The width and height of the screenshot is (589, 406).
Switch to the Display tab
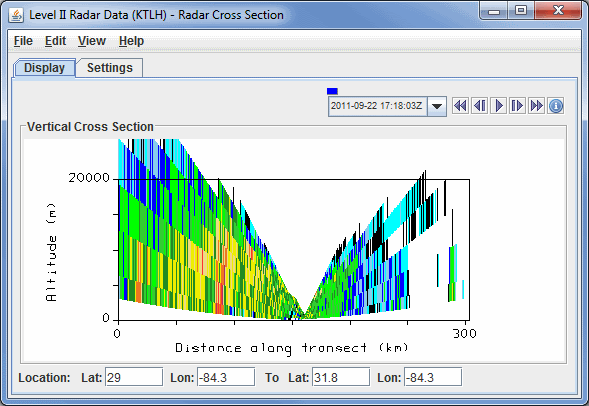(x=44, y=68)
